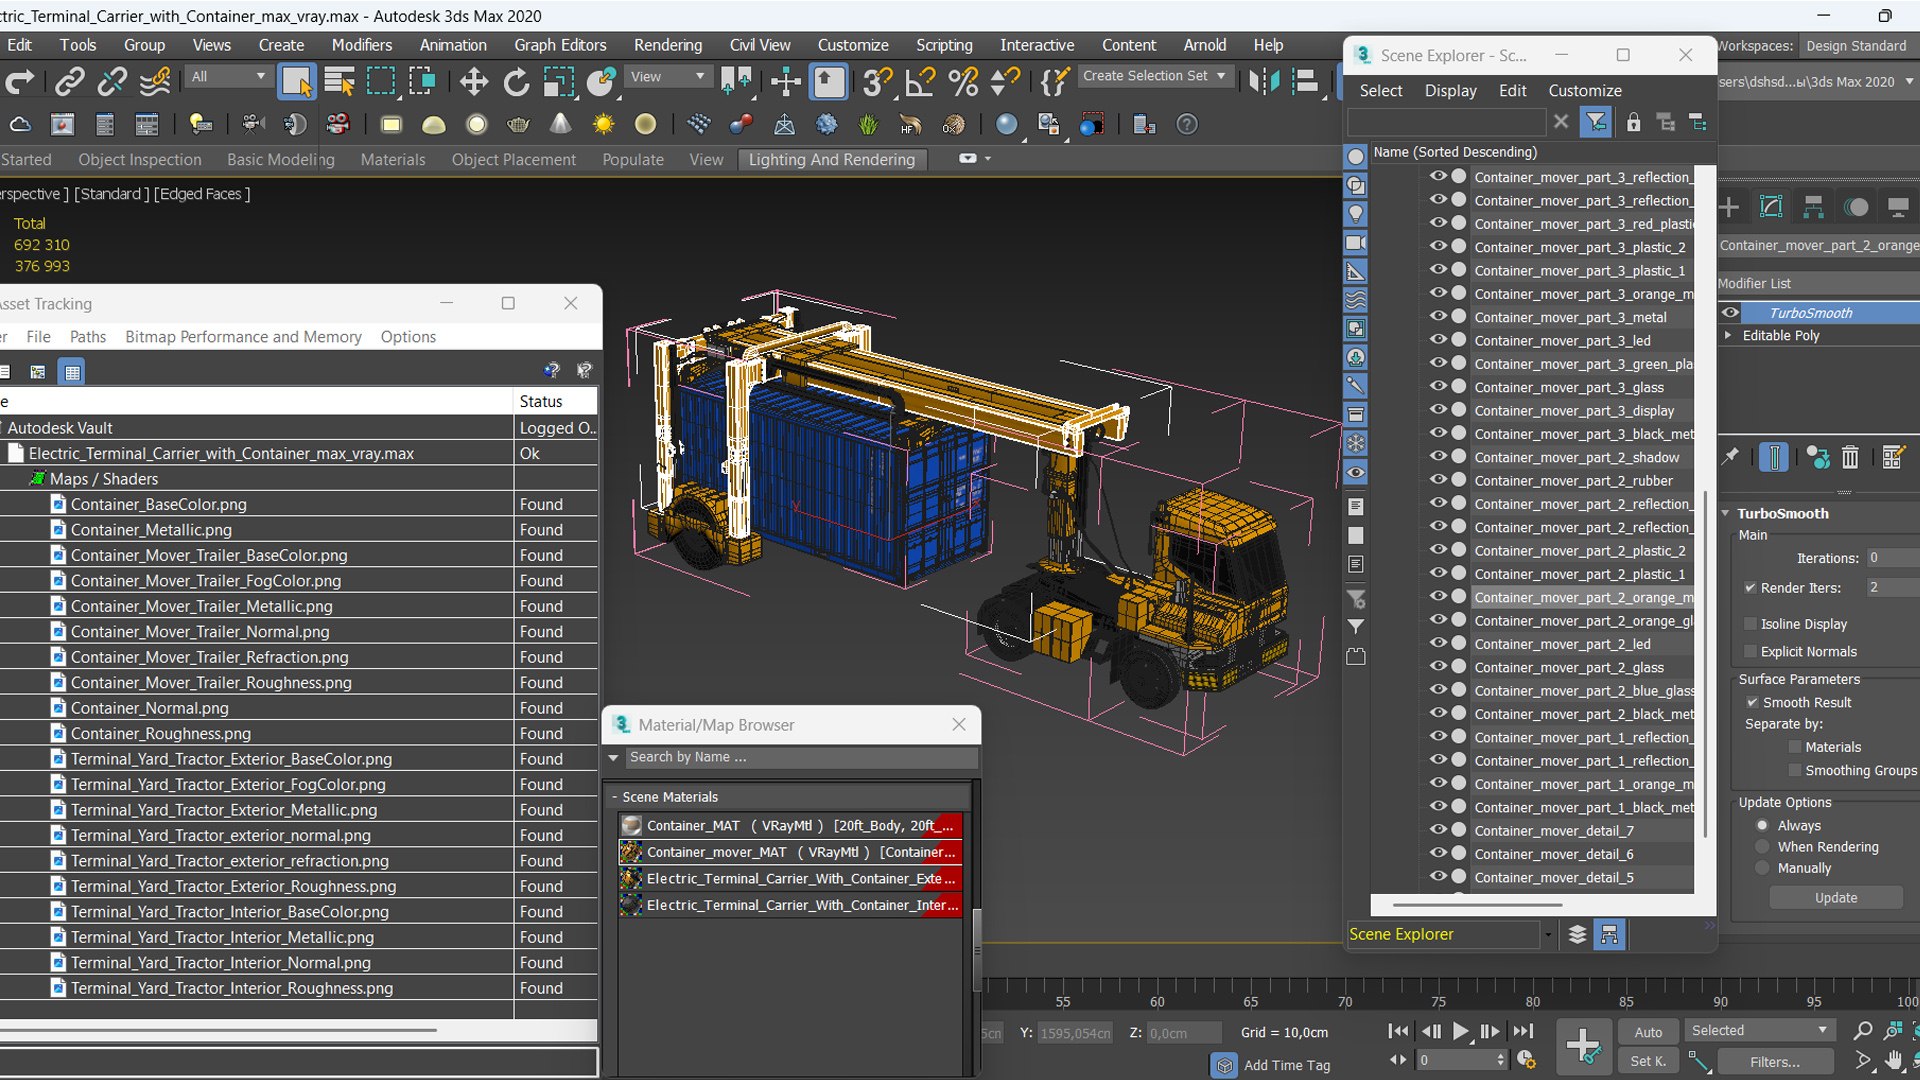This screenshot has width=1920, height=1080.
Task: Open the Scene Explorer dropdown at bottom
Action: pos(1548,935)
